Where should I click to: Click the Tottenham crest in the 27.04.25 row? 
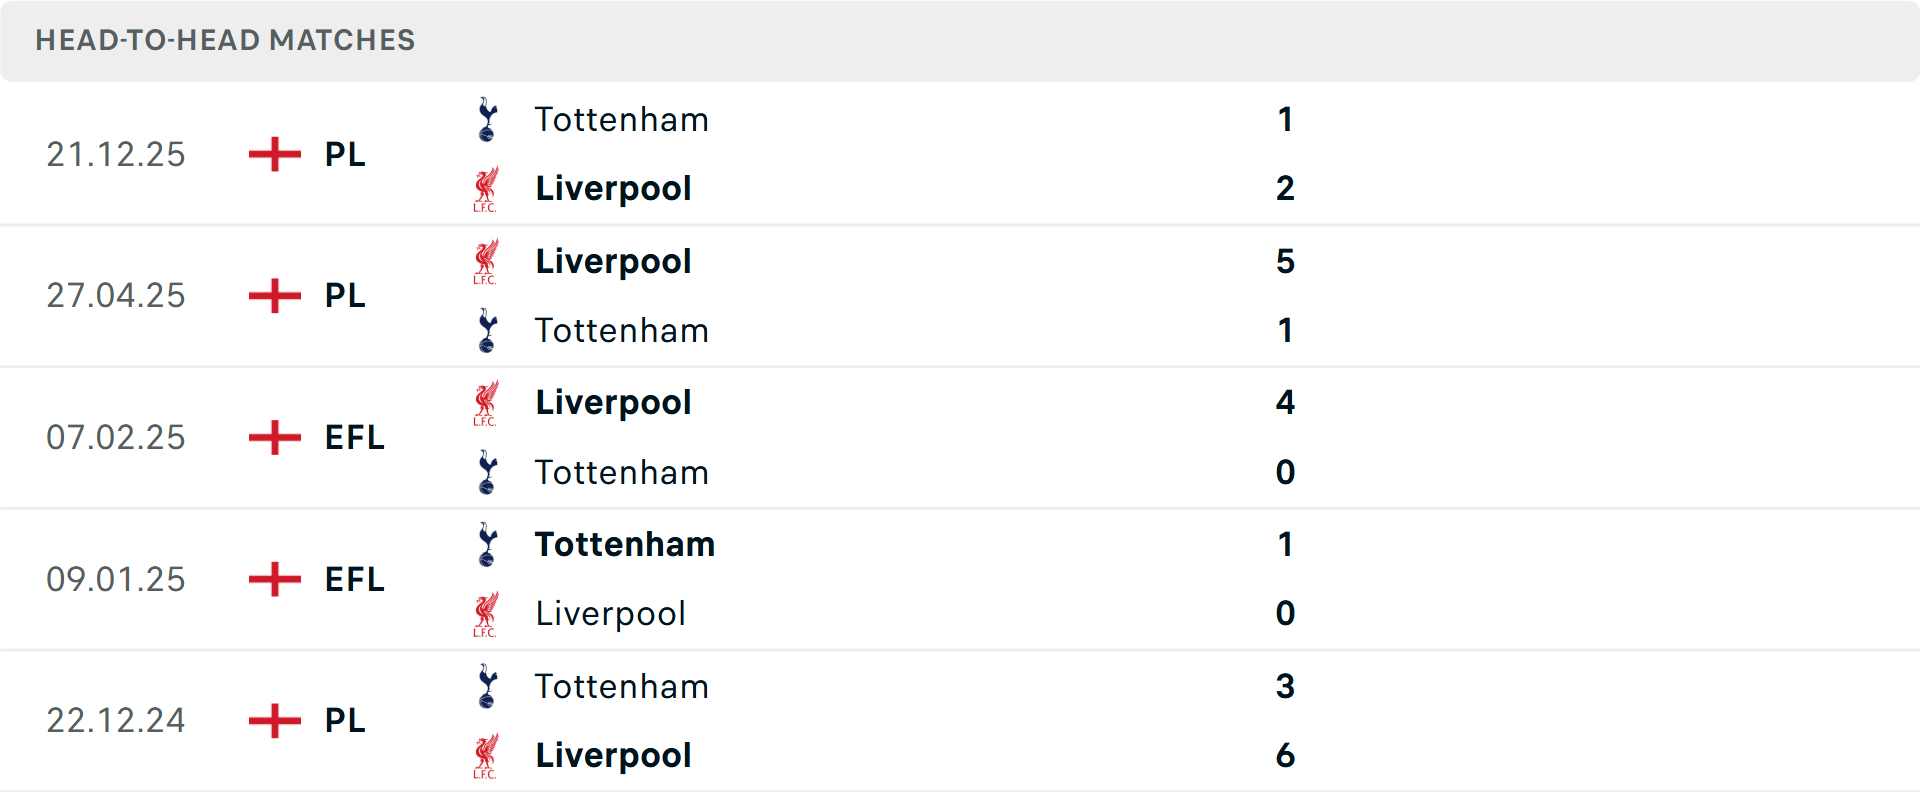[487, 330]
